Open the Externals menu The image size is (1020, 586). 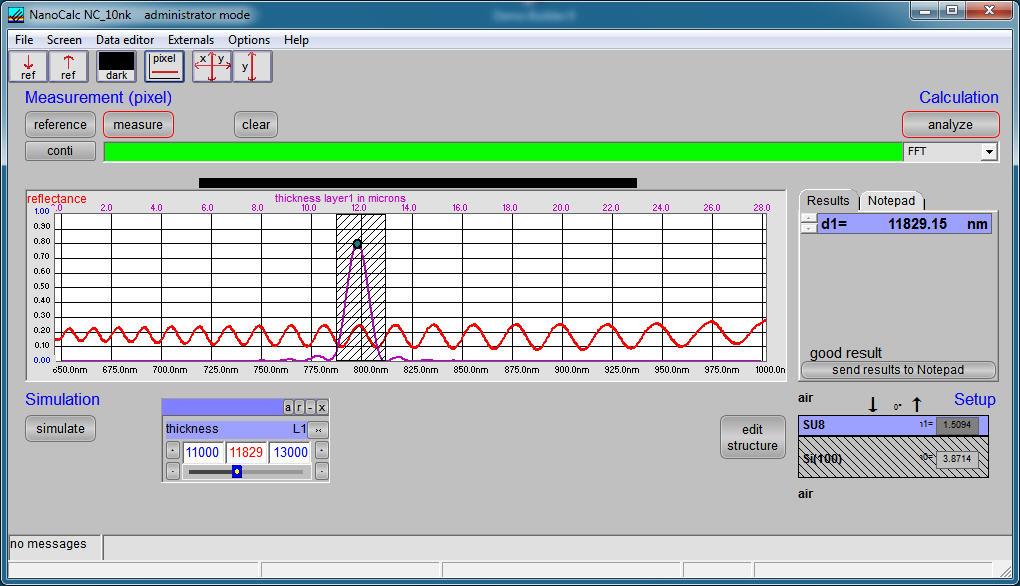191,40
